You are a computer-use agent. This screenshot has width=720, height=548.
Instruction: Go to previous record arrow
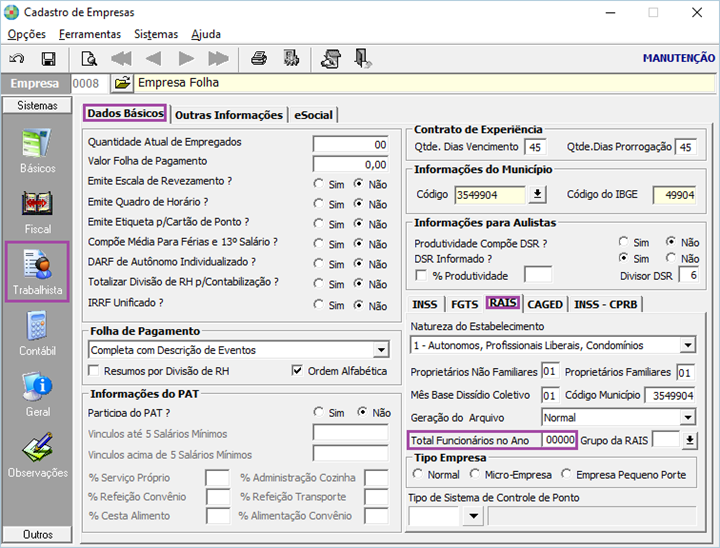point(153,59)
